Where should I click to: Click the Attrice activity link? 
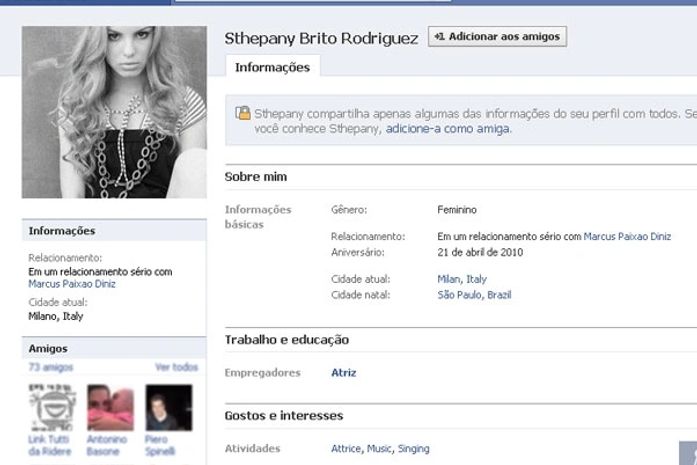[x=346, y=449]
